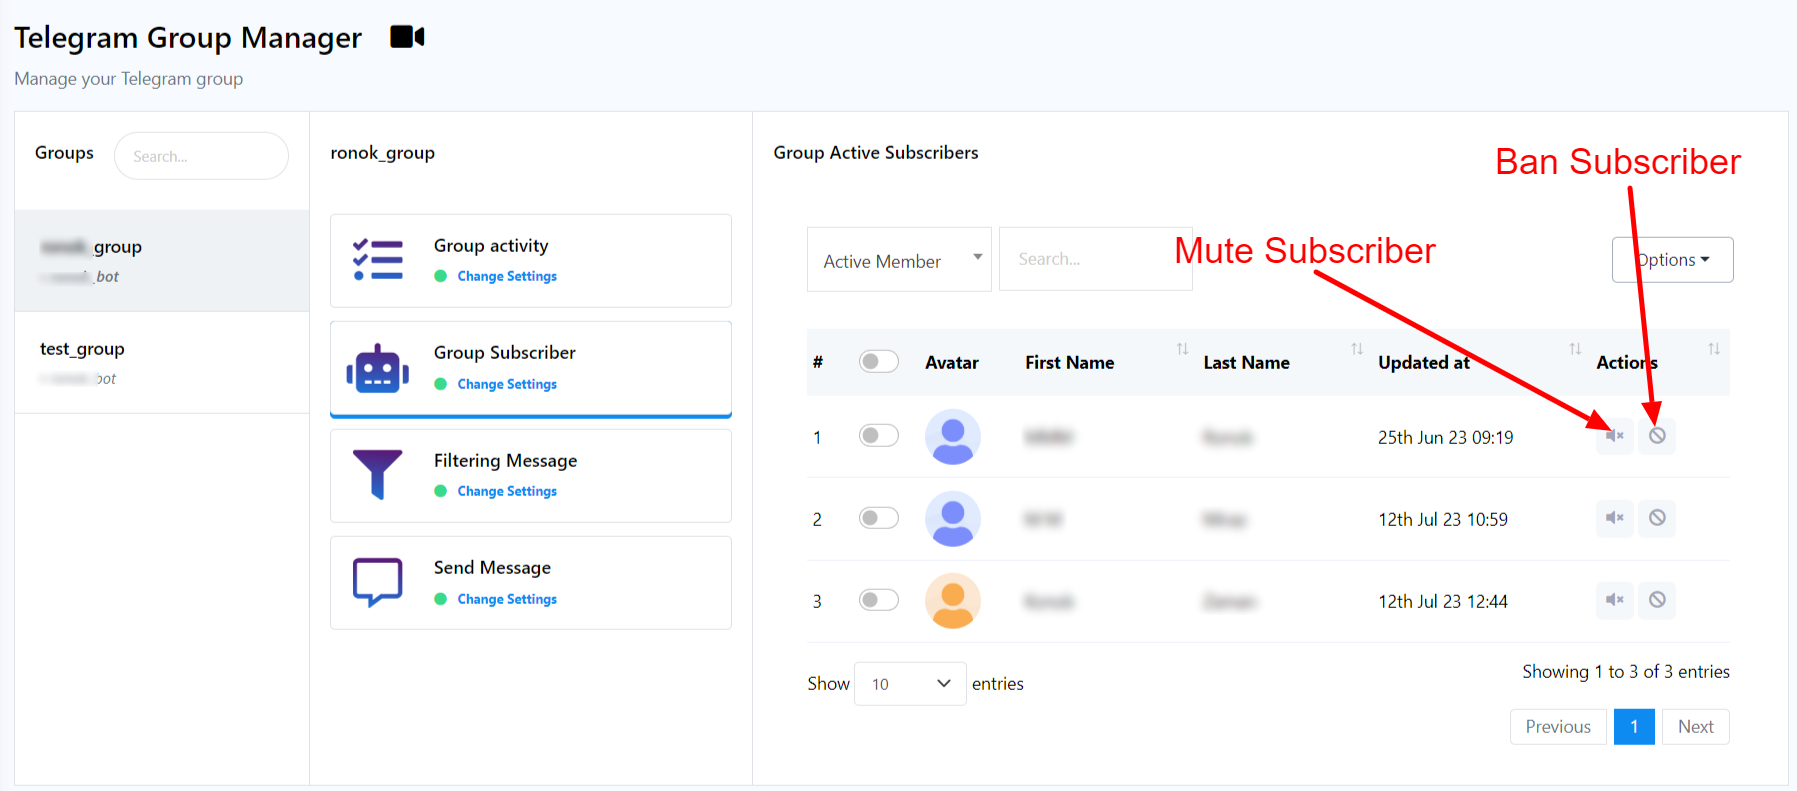The image size is (1797, 791).
Task: Click the Send Message chat bubble icon
Action: pyautogui.click(x=377, y=582)
